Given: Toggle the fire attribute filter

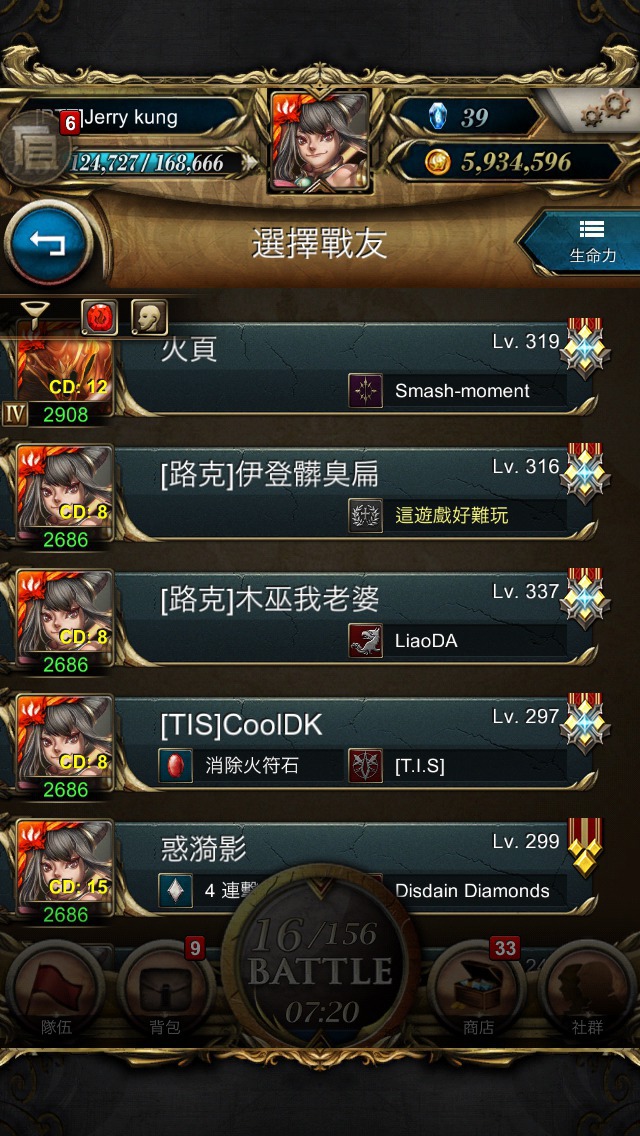Looking at the screenshot, I should point(99,317).
